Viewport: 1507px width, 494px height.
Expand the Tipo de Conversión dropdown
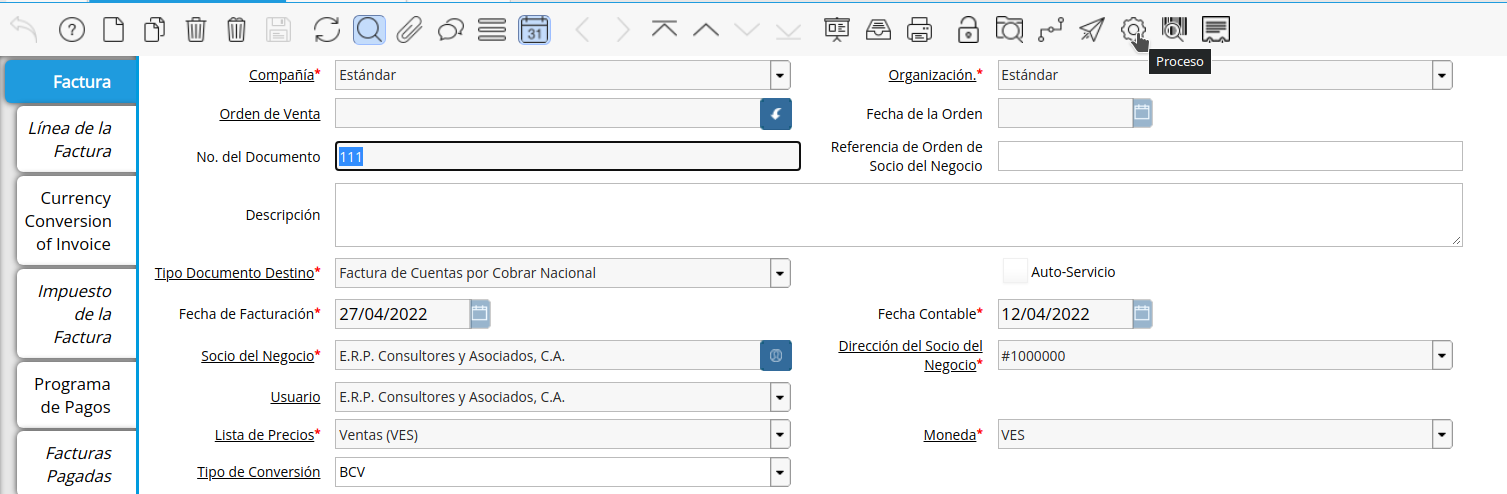click(780, 472)
